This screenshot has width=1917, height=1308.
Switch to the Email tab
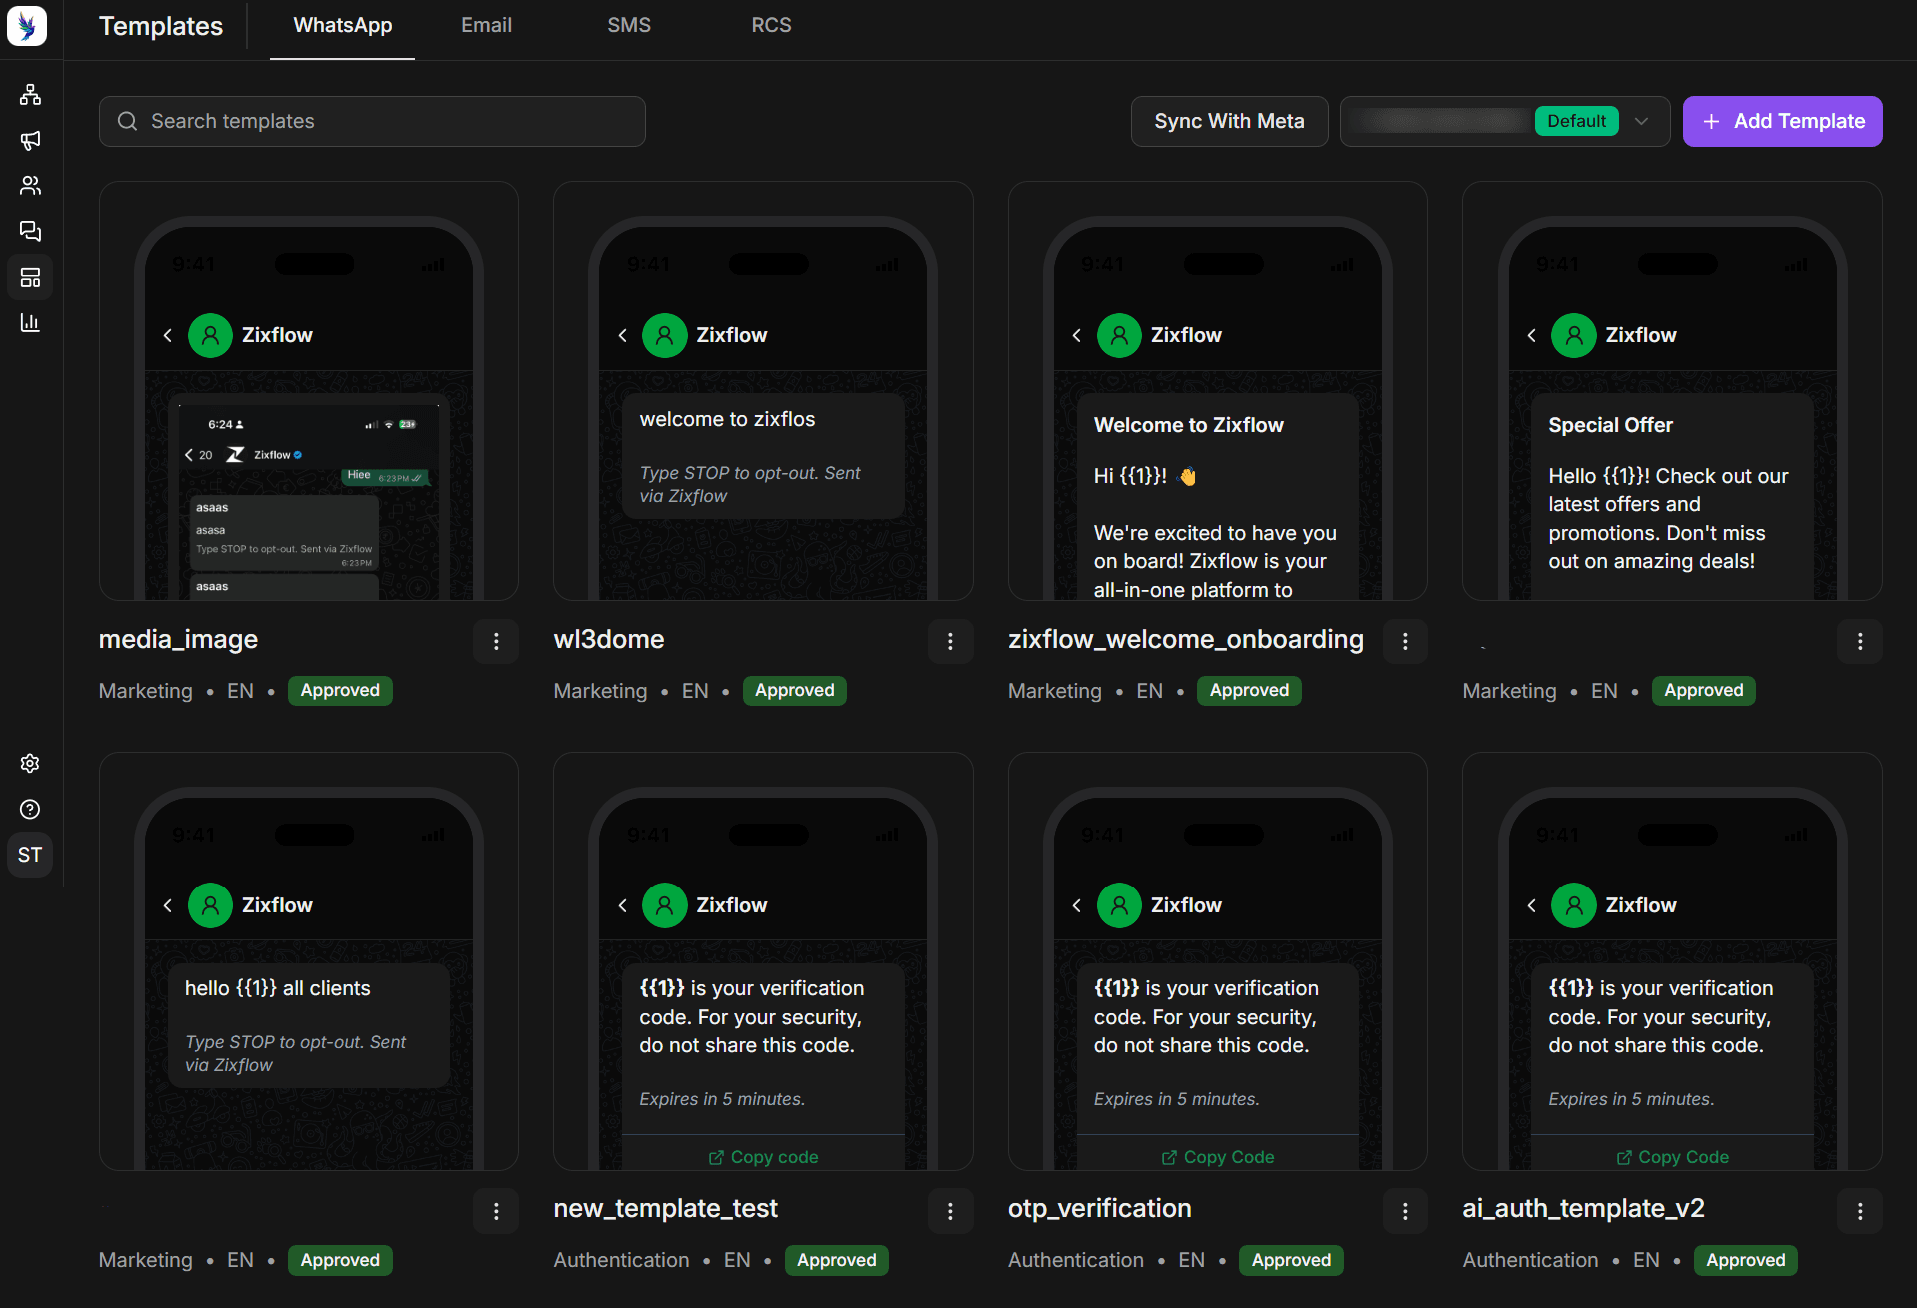486,26
